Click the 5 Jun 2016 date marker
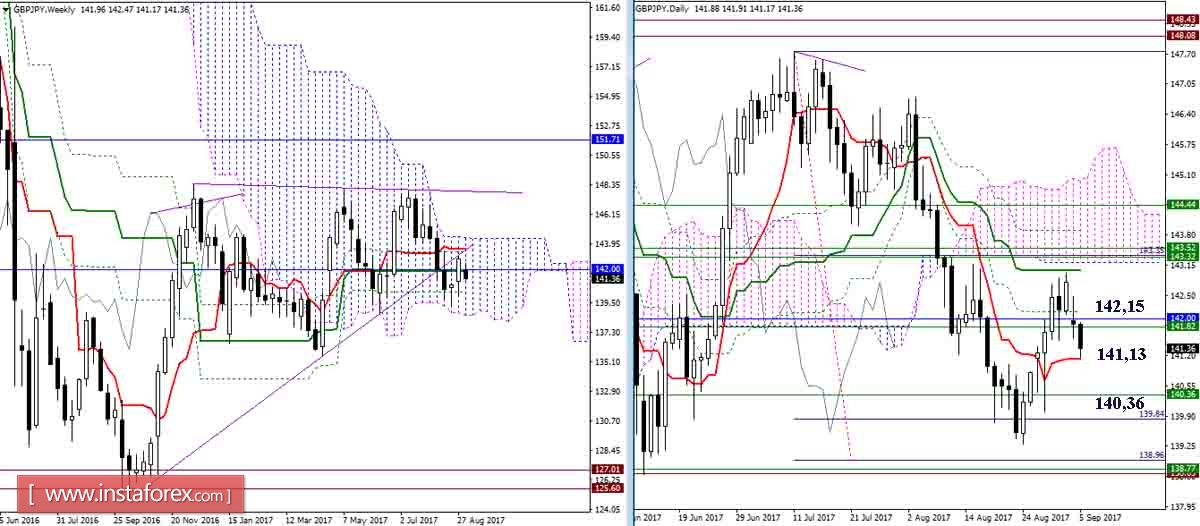 (x=20, y=521)
